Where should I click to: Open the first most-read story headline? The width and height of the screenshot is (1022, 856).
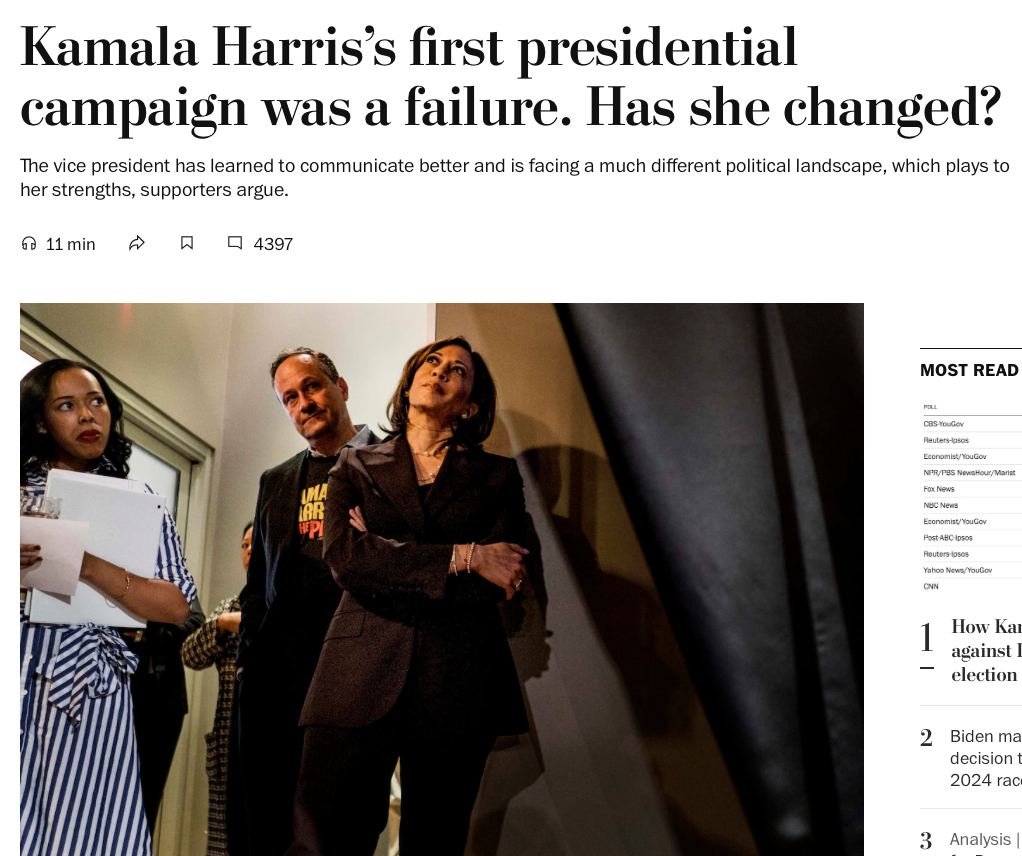pos(986,650)
